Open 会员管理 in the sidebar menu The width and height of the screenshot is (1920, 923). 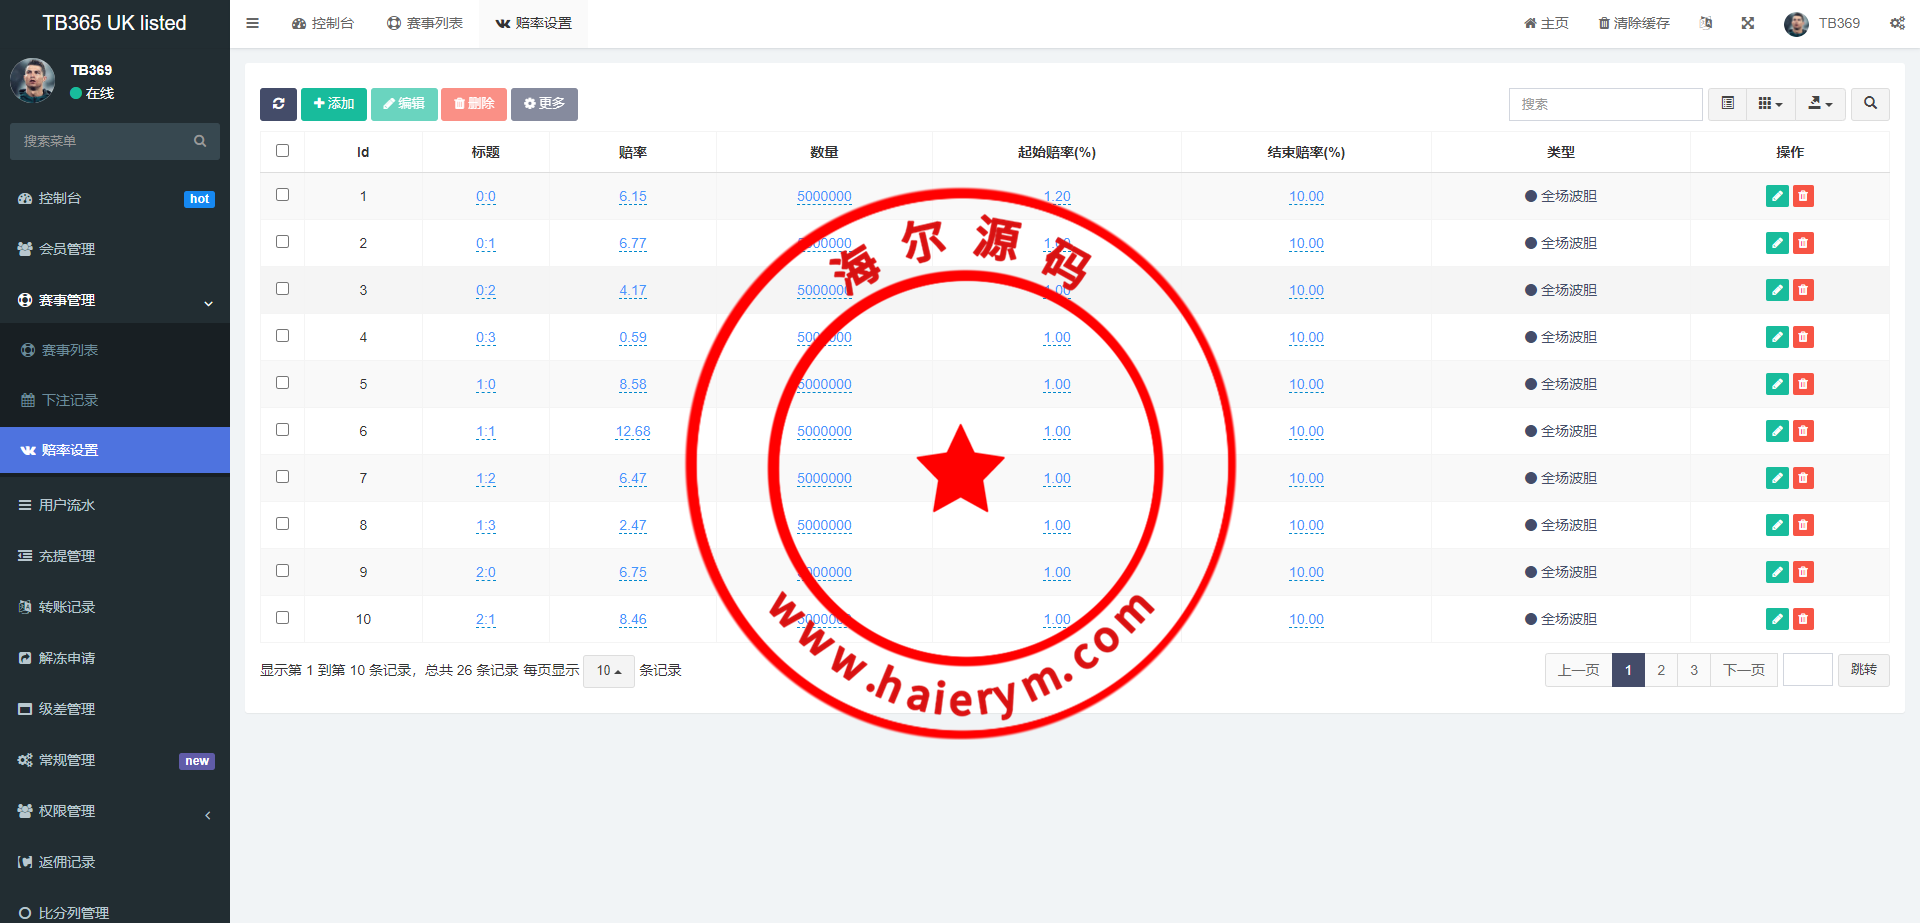(x=67, y=249)
